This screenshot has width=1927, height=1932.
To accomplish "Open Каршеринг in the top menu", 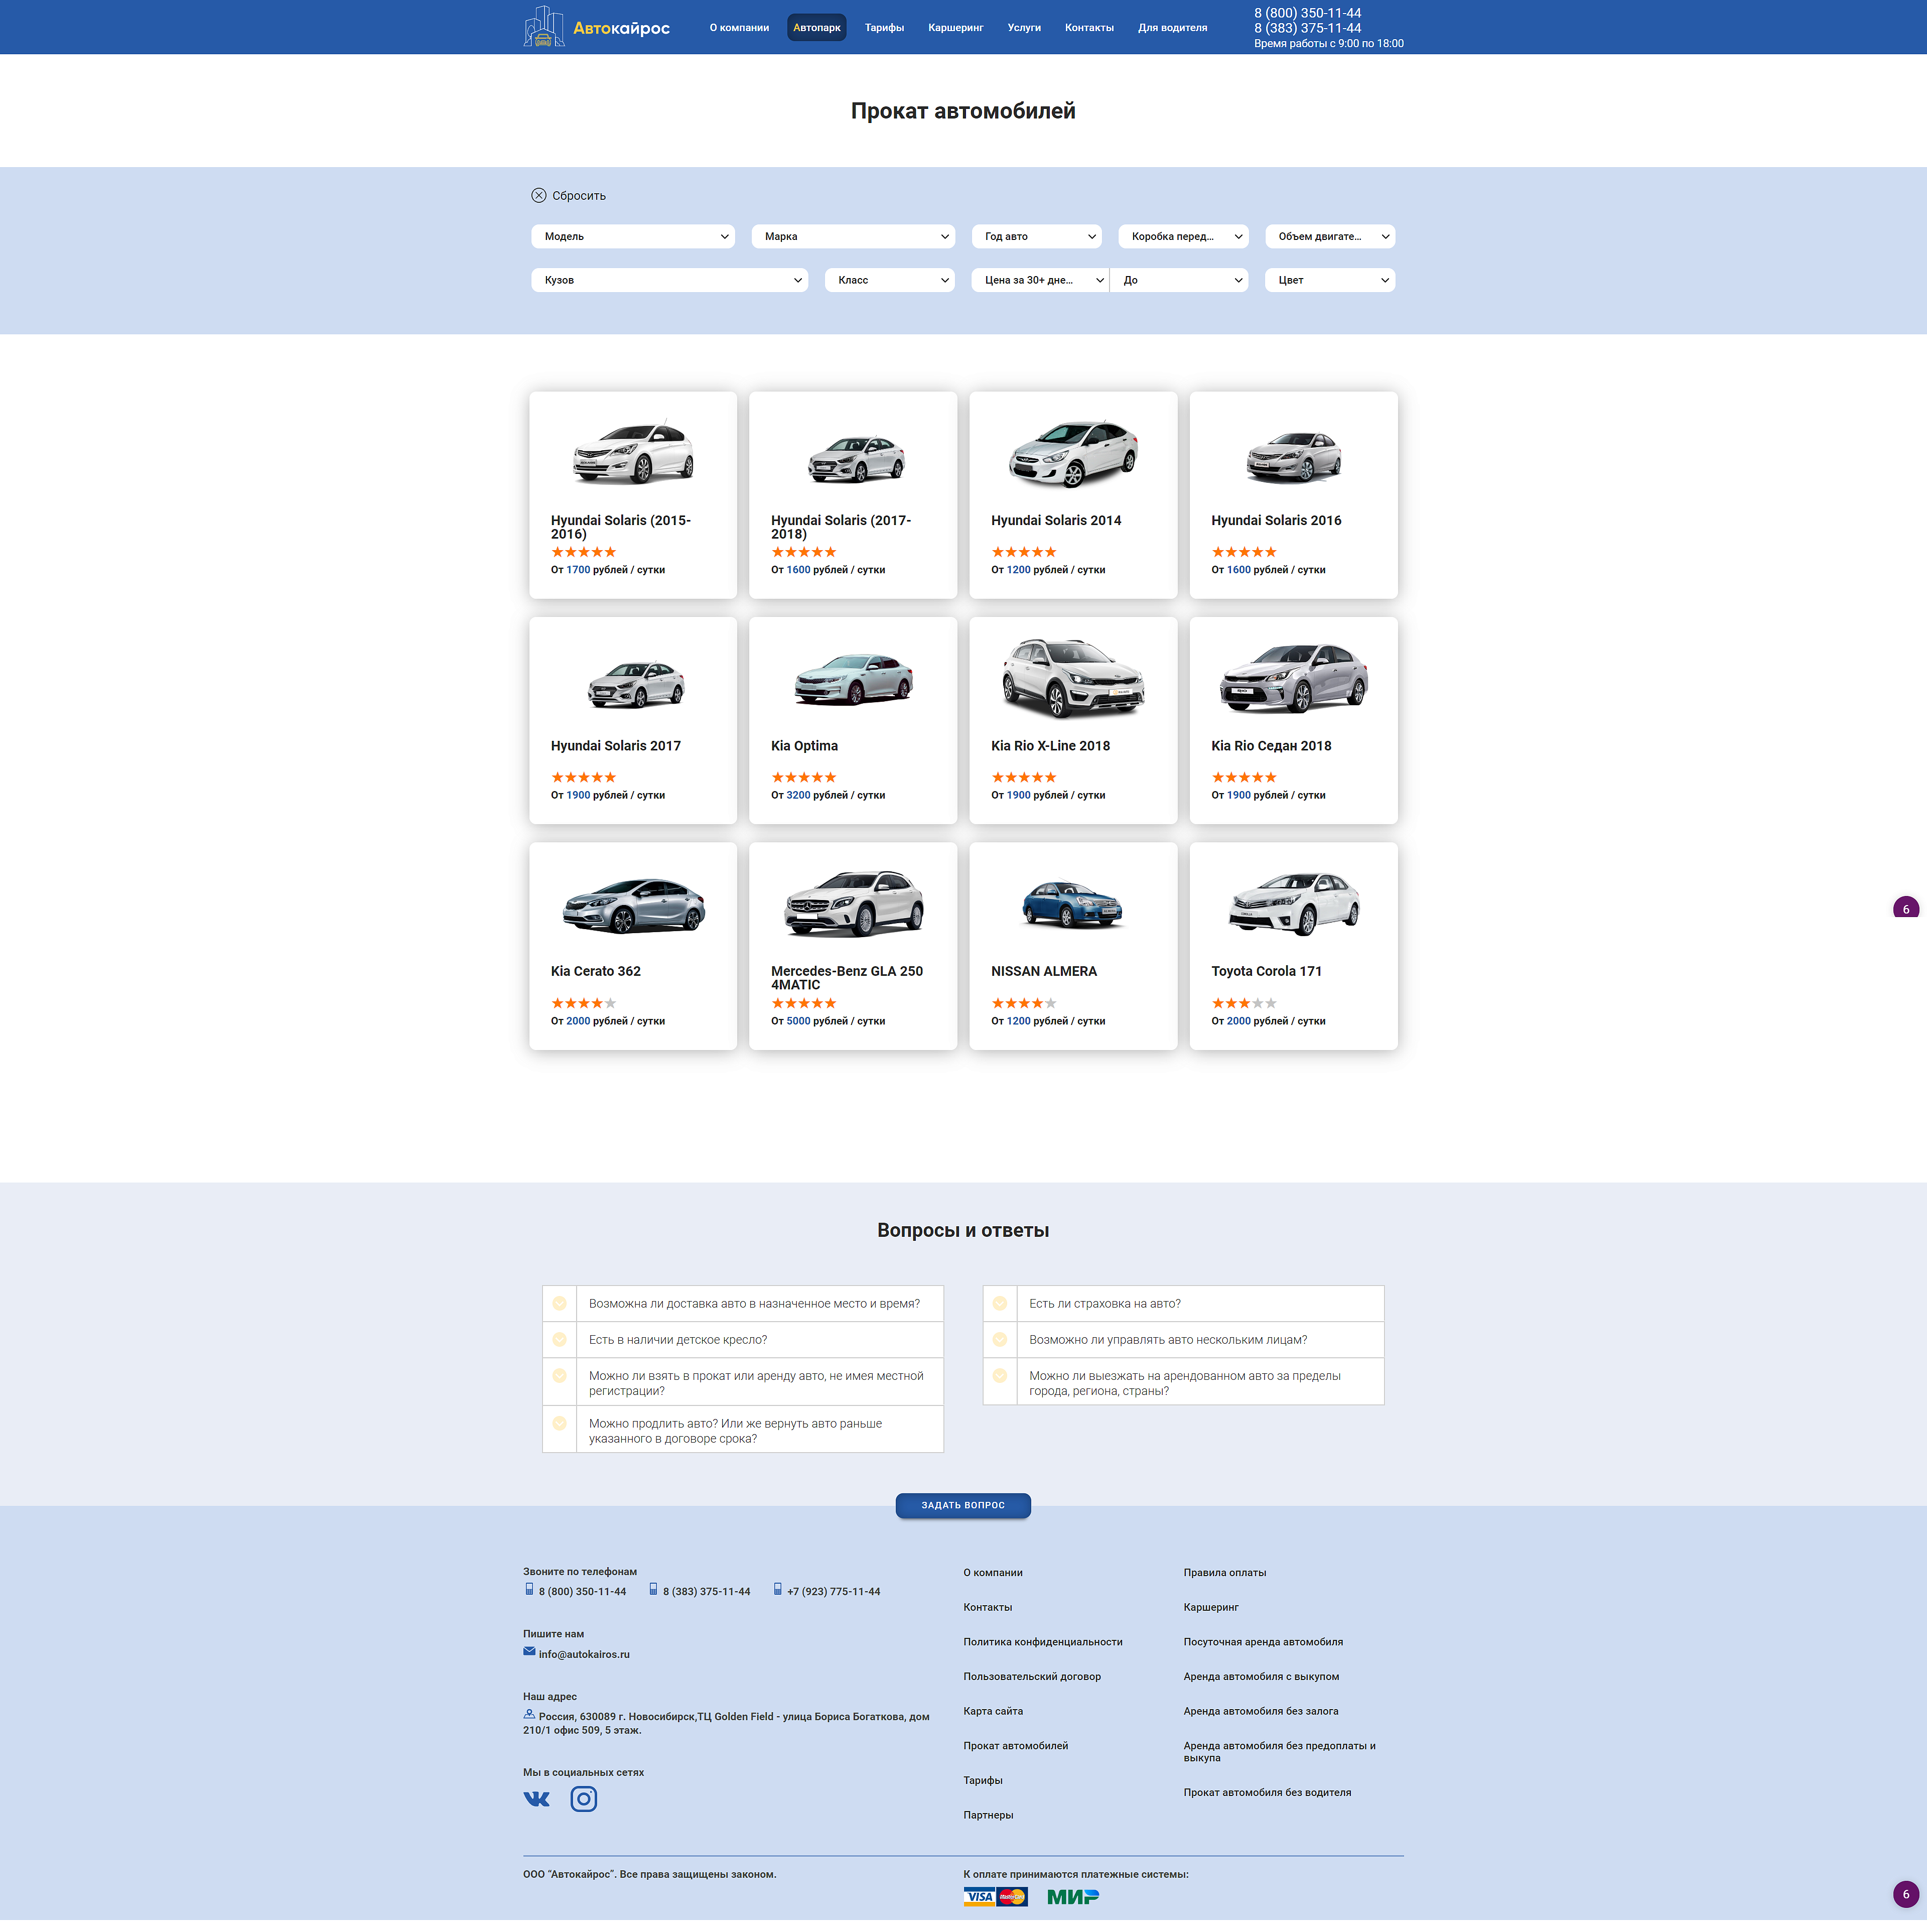I will [955, 28].
